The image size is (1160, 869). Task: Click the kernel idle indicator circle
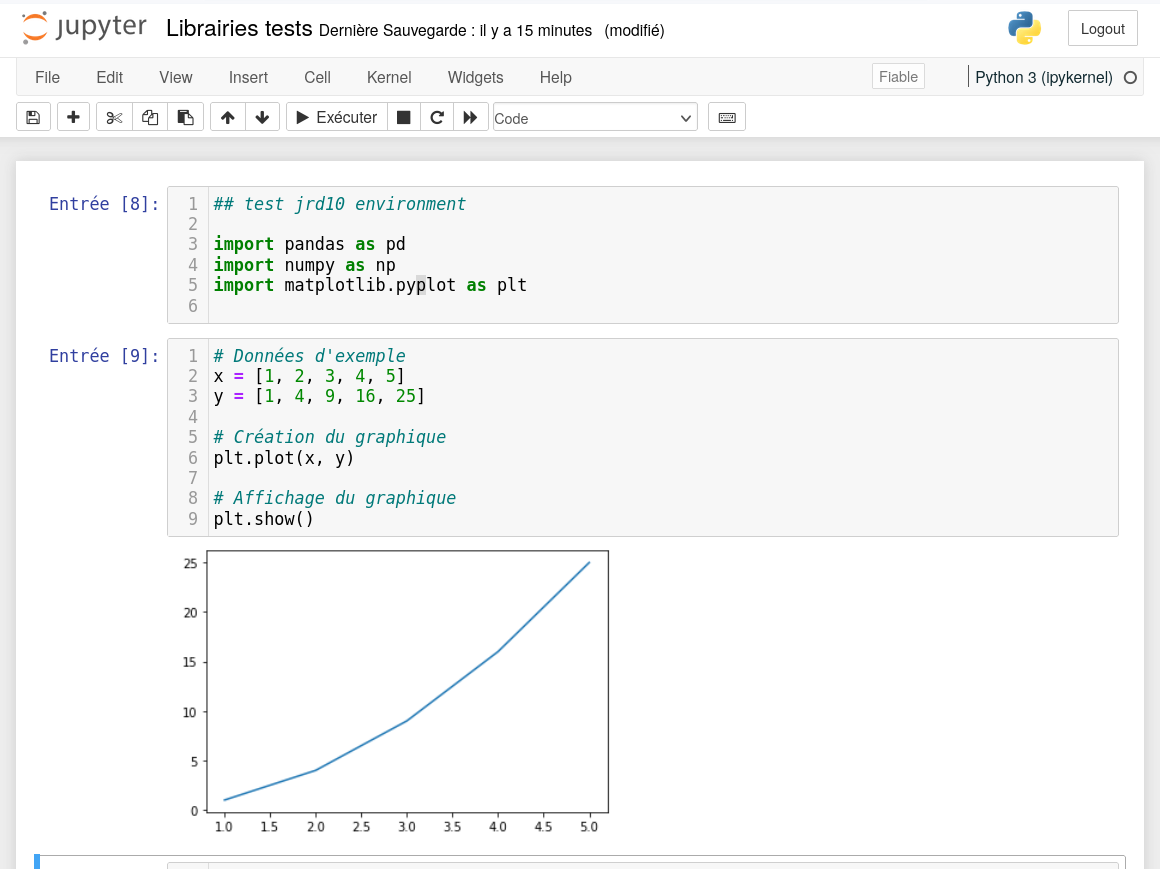tap(1130, 78)
